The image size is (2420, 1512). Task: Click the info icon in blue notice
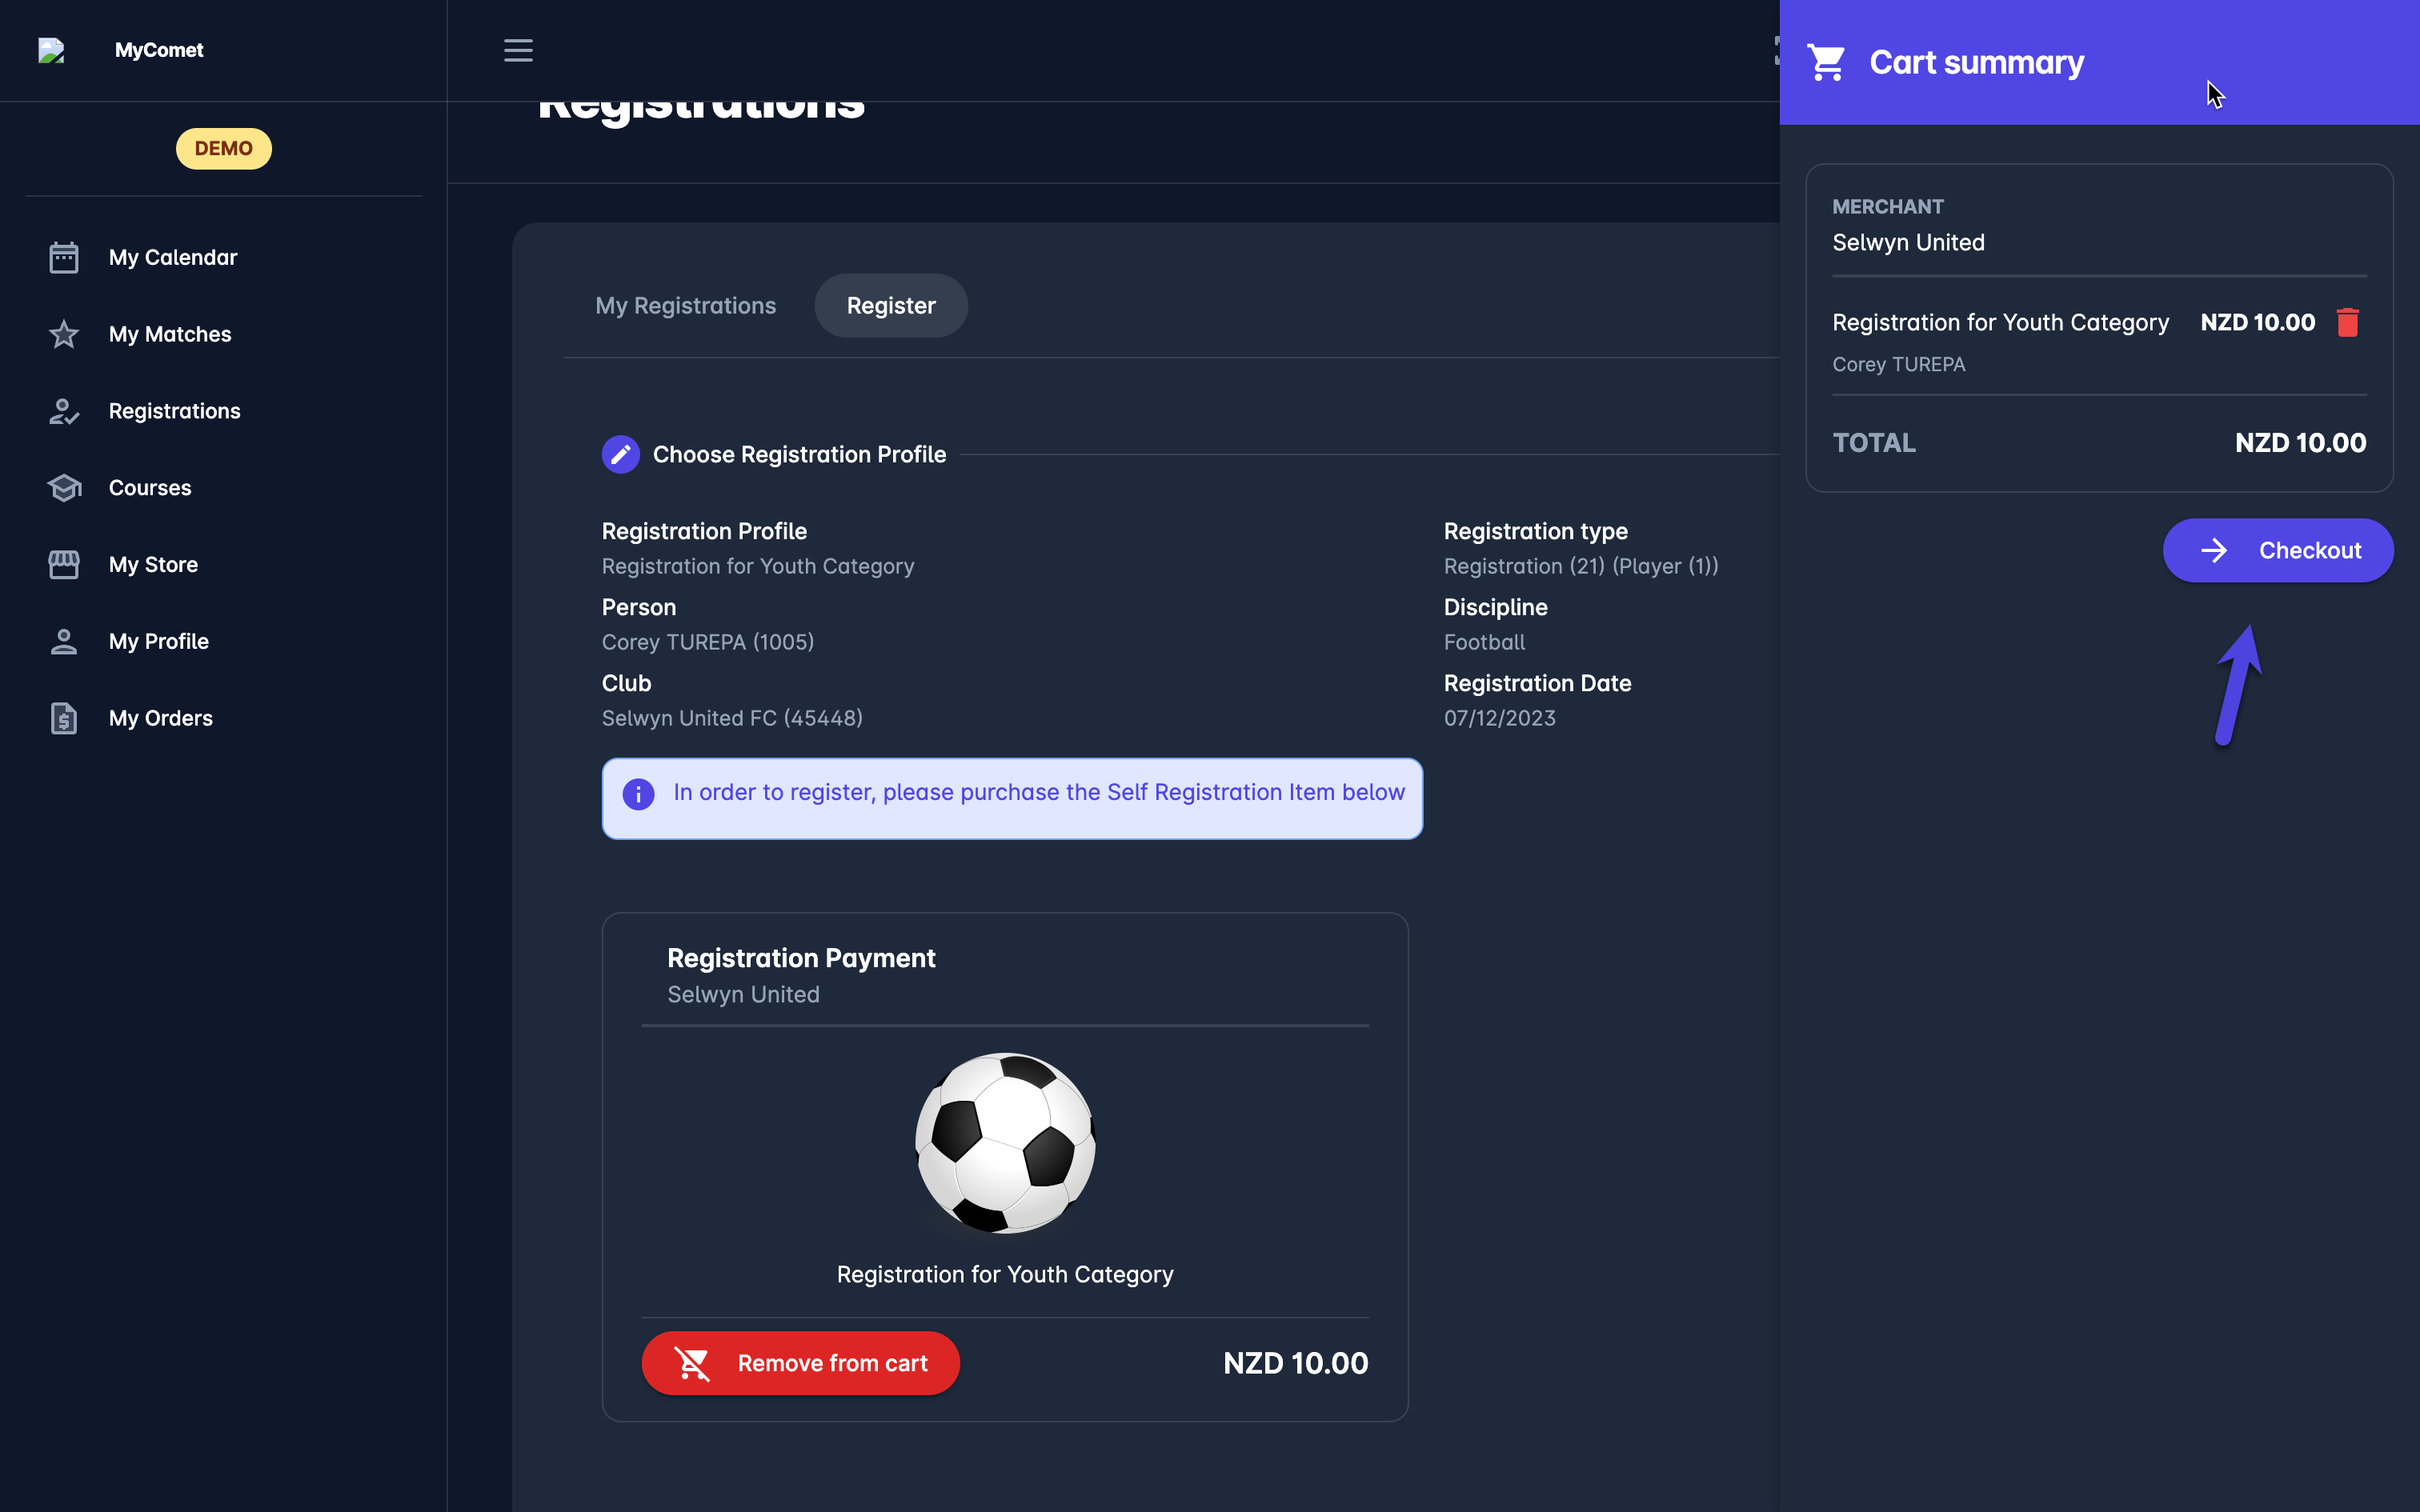click(638, 794)
